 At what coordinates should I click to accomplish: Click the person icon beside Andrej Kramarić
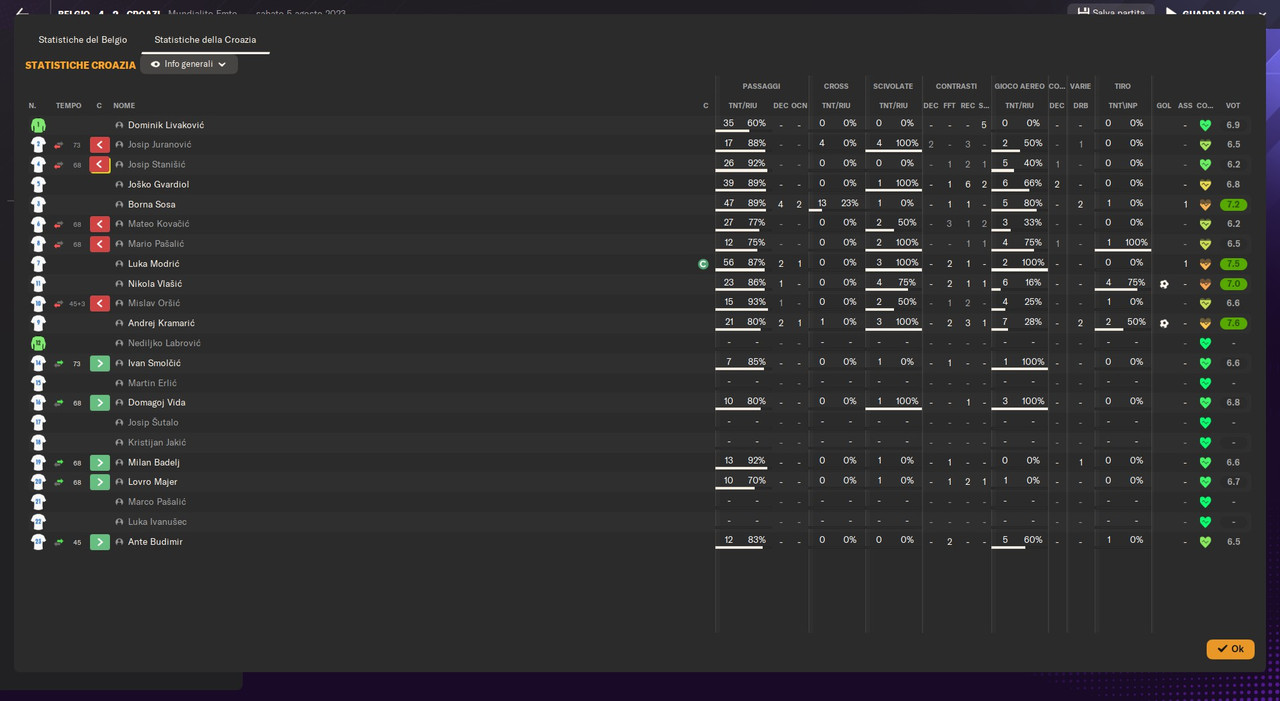tap(119, 323)
